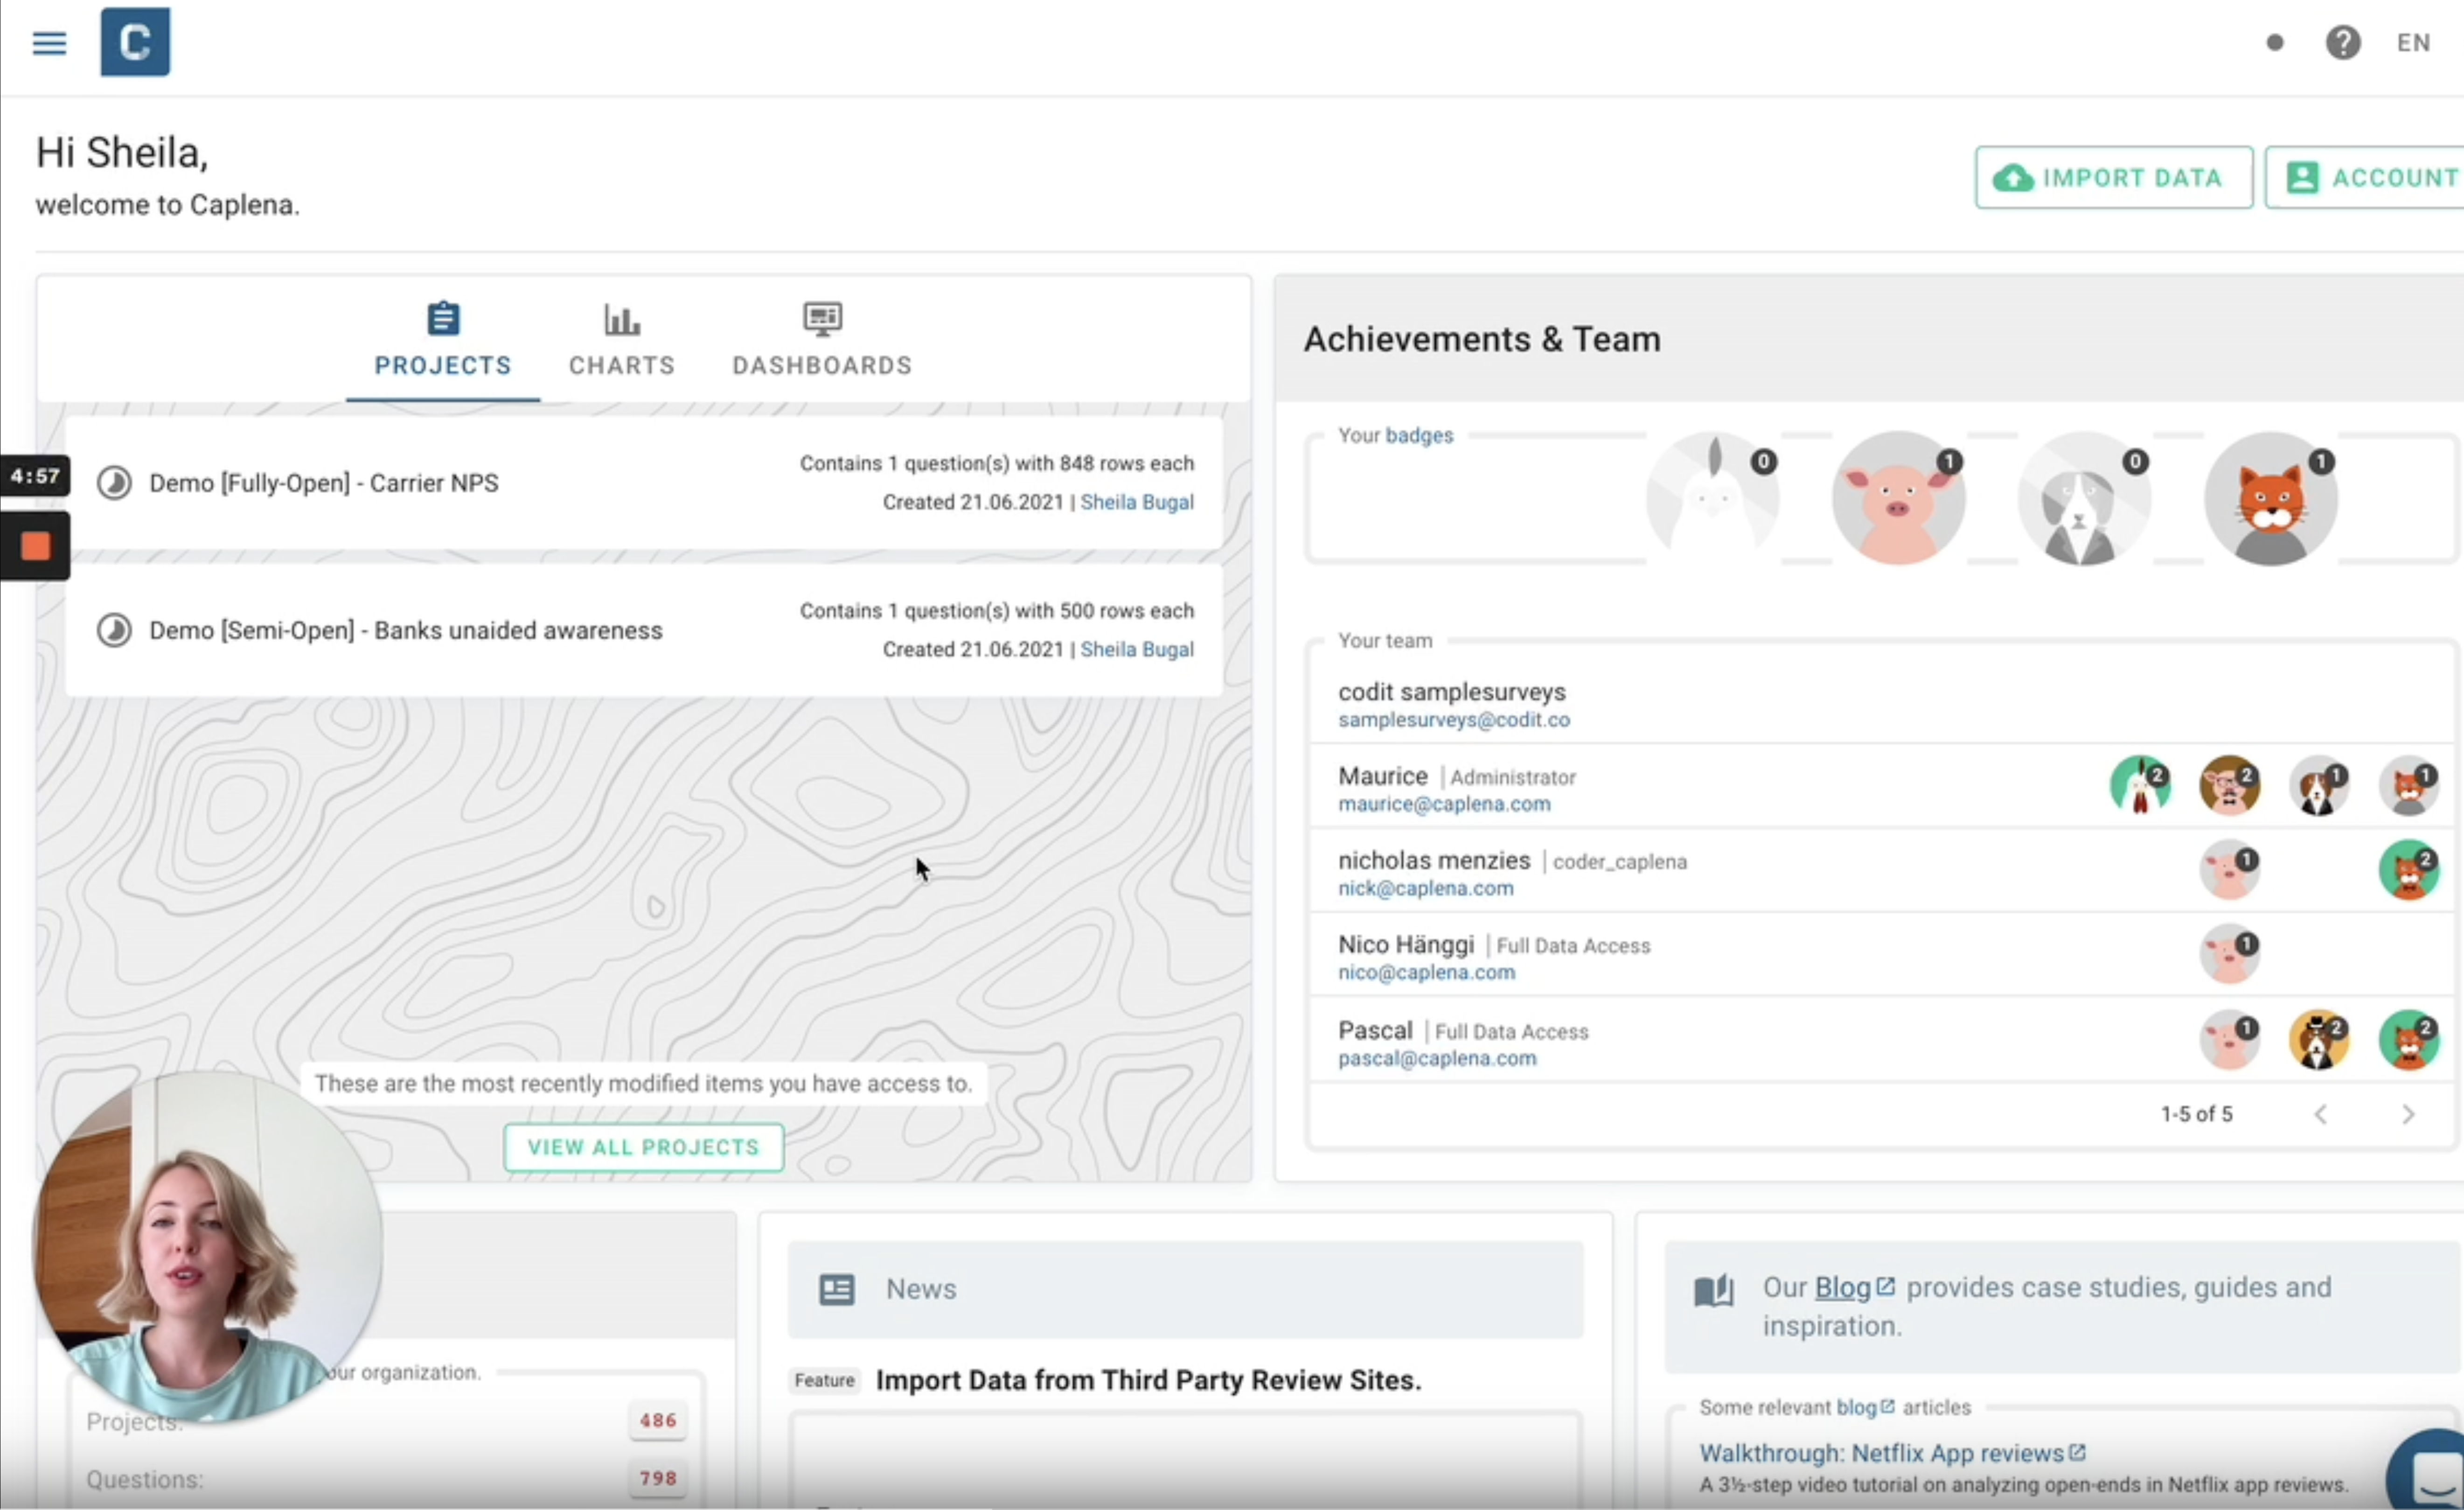This screenshot has width=2464, height=1510.
Task: Click the Maurice team member name
Action: pos(1383,776)
